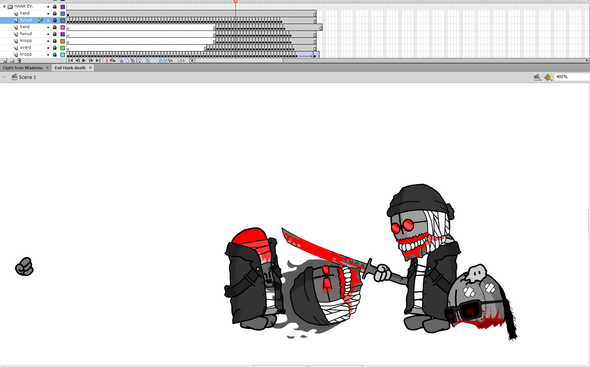Close the Fight Scen Madness tab

47,68
